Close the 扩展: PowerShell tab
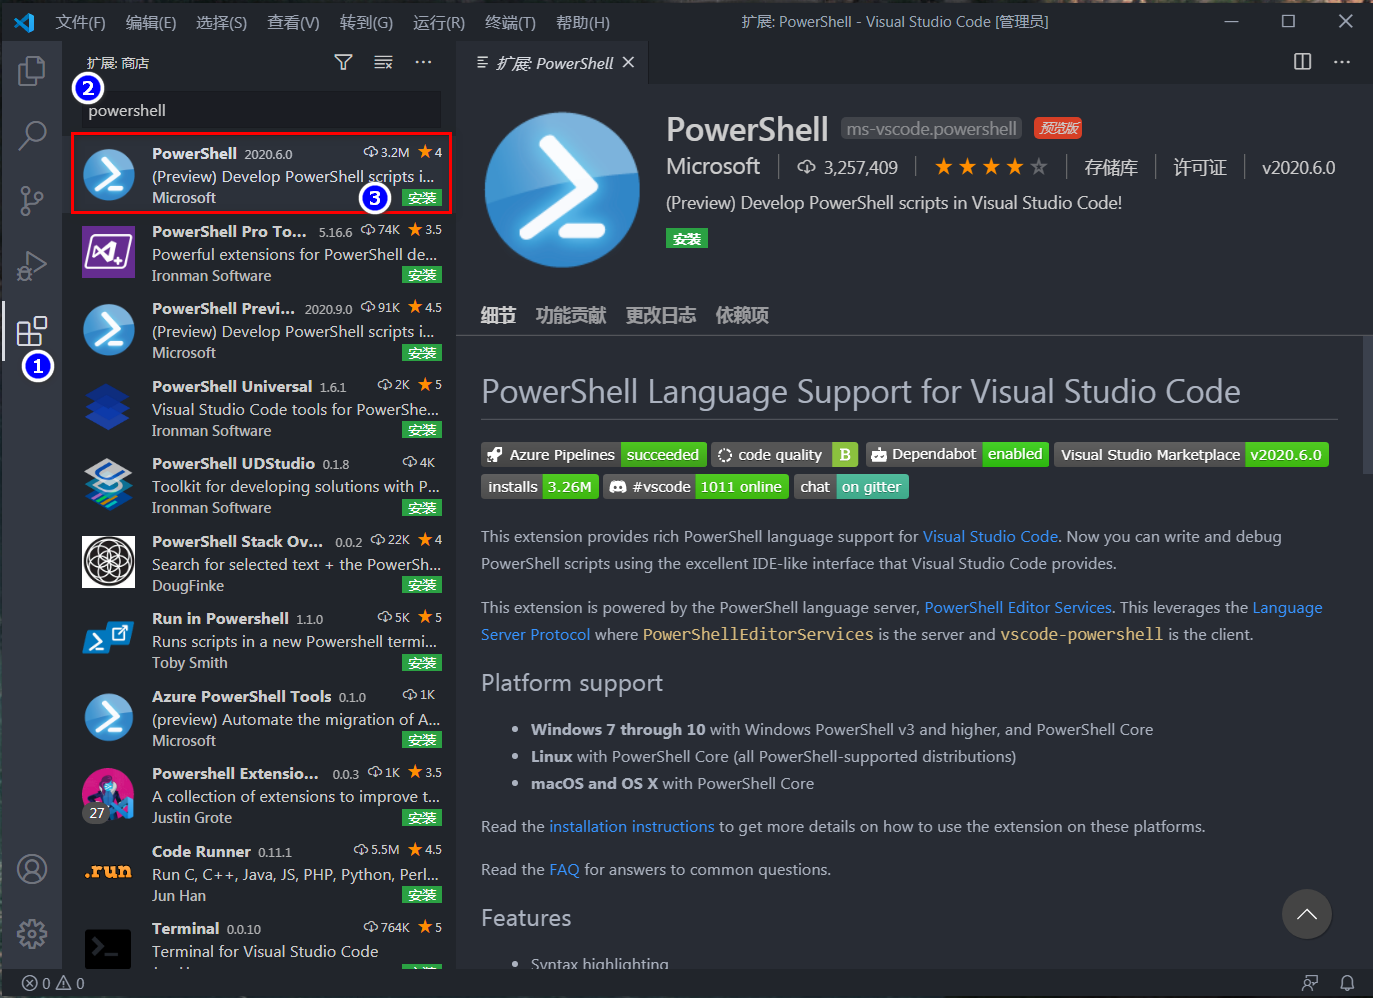The height and width of the screenshot is (998, 1373). pyautogui.click(x=628, y=62)
